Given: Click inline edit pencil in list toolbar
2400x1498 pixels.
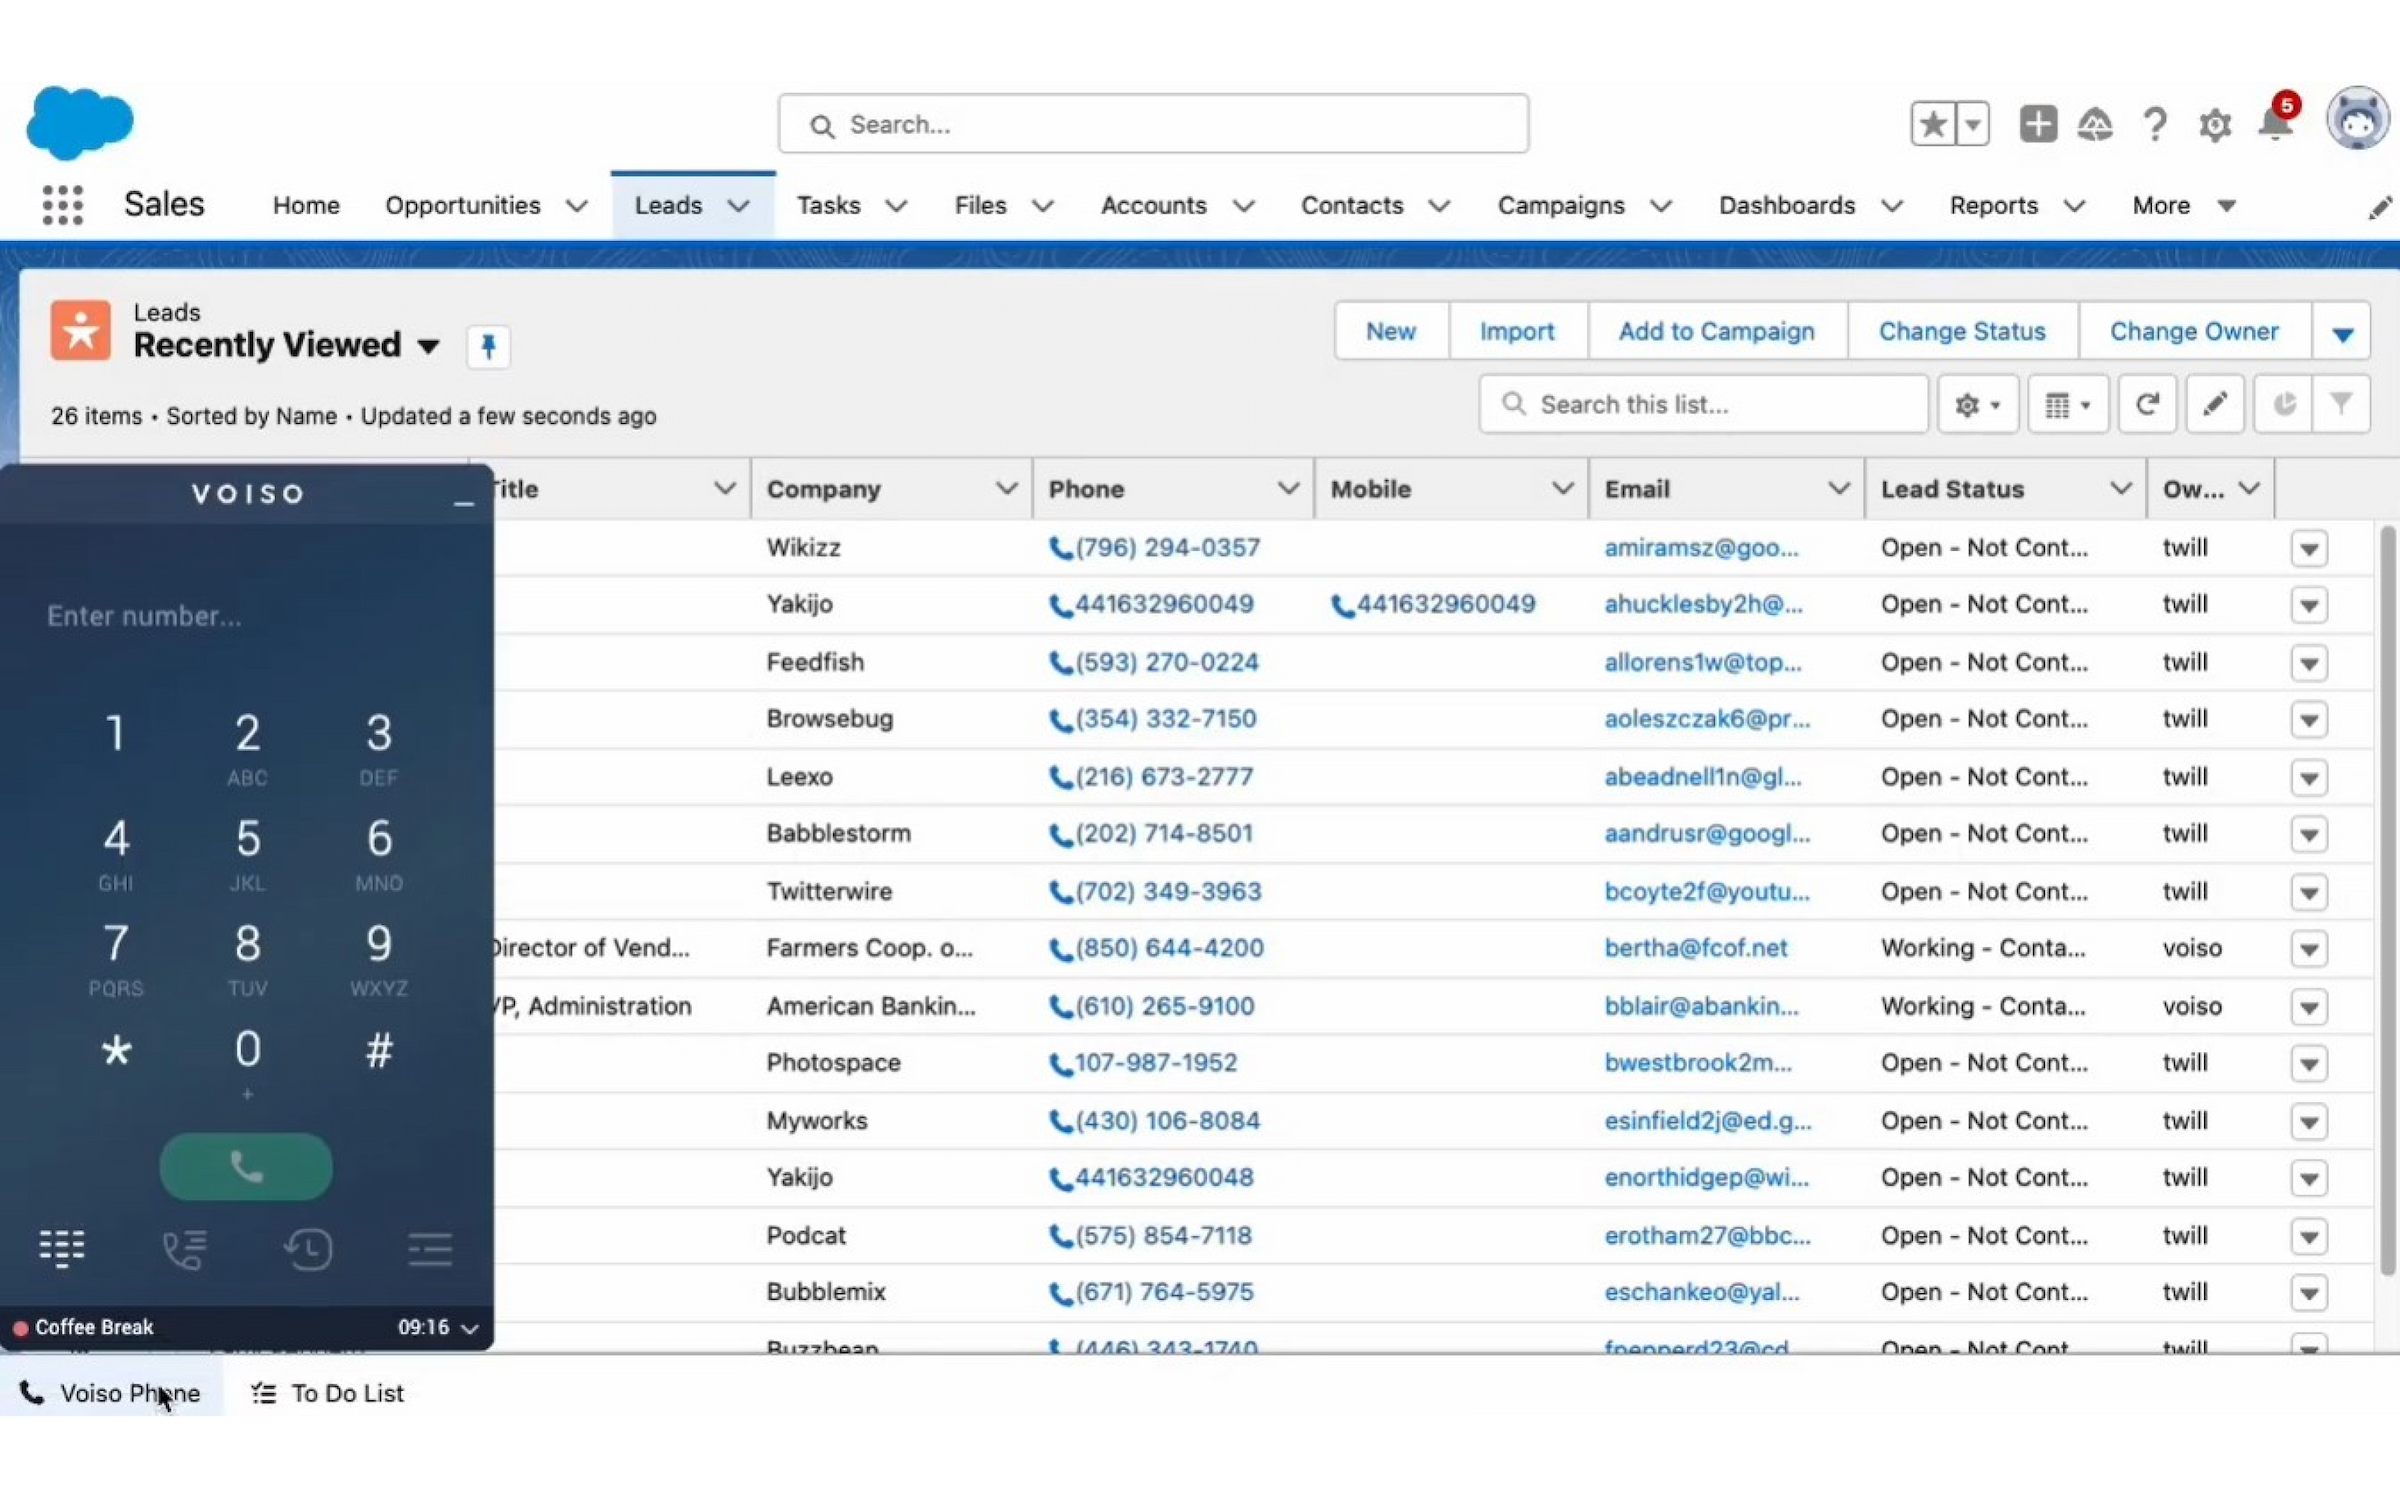Looking at the screenshot, I should pos(2214,404).
